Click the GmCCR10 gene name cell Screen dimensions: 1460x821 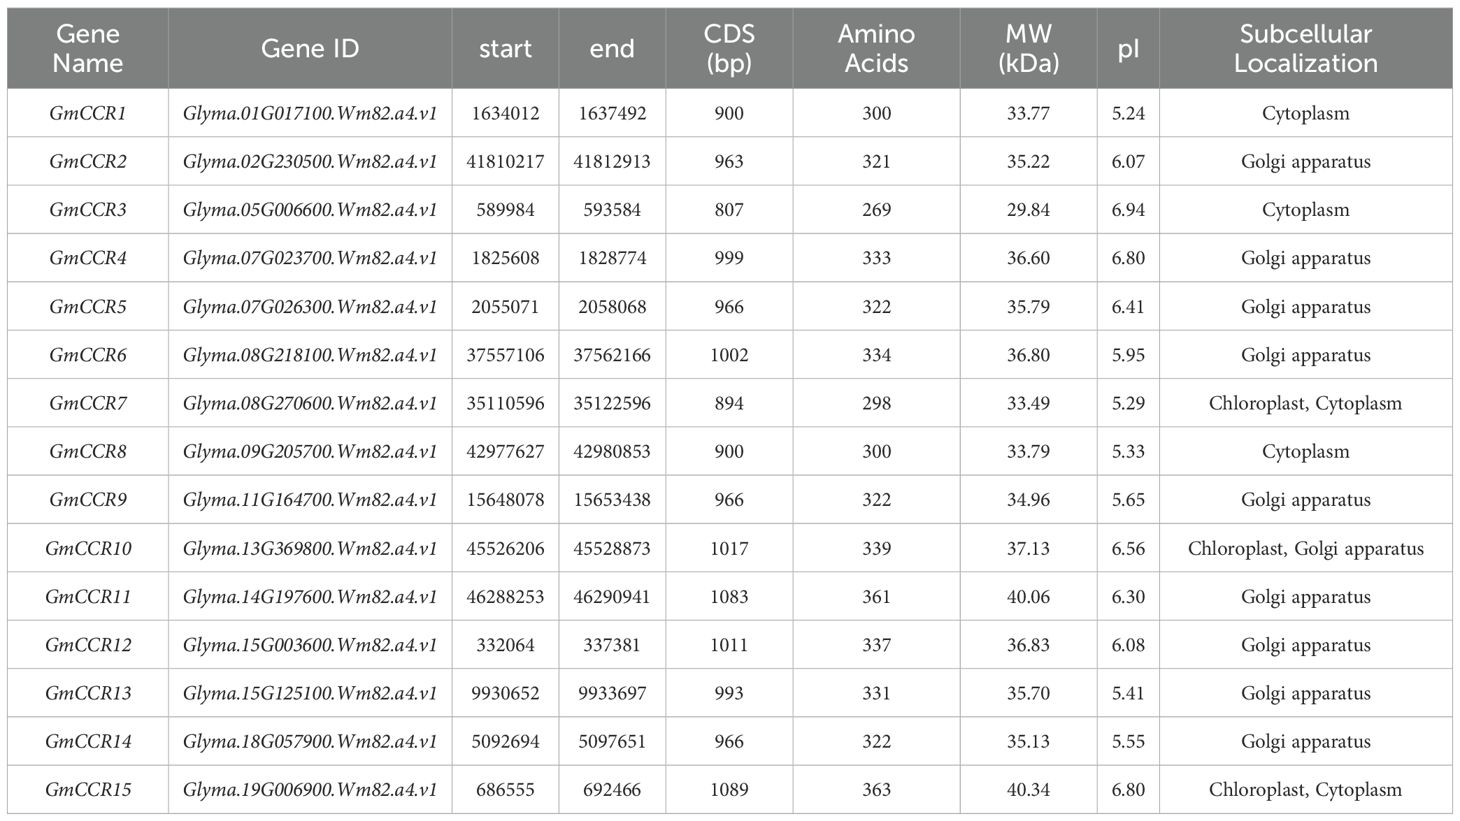point(88,548)
